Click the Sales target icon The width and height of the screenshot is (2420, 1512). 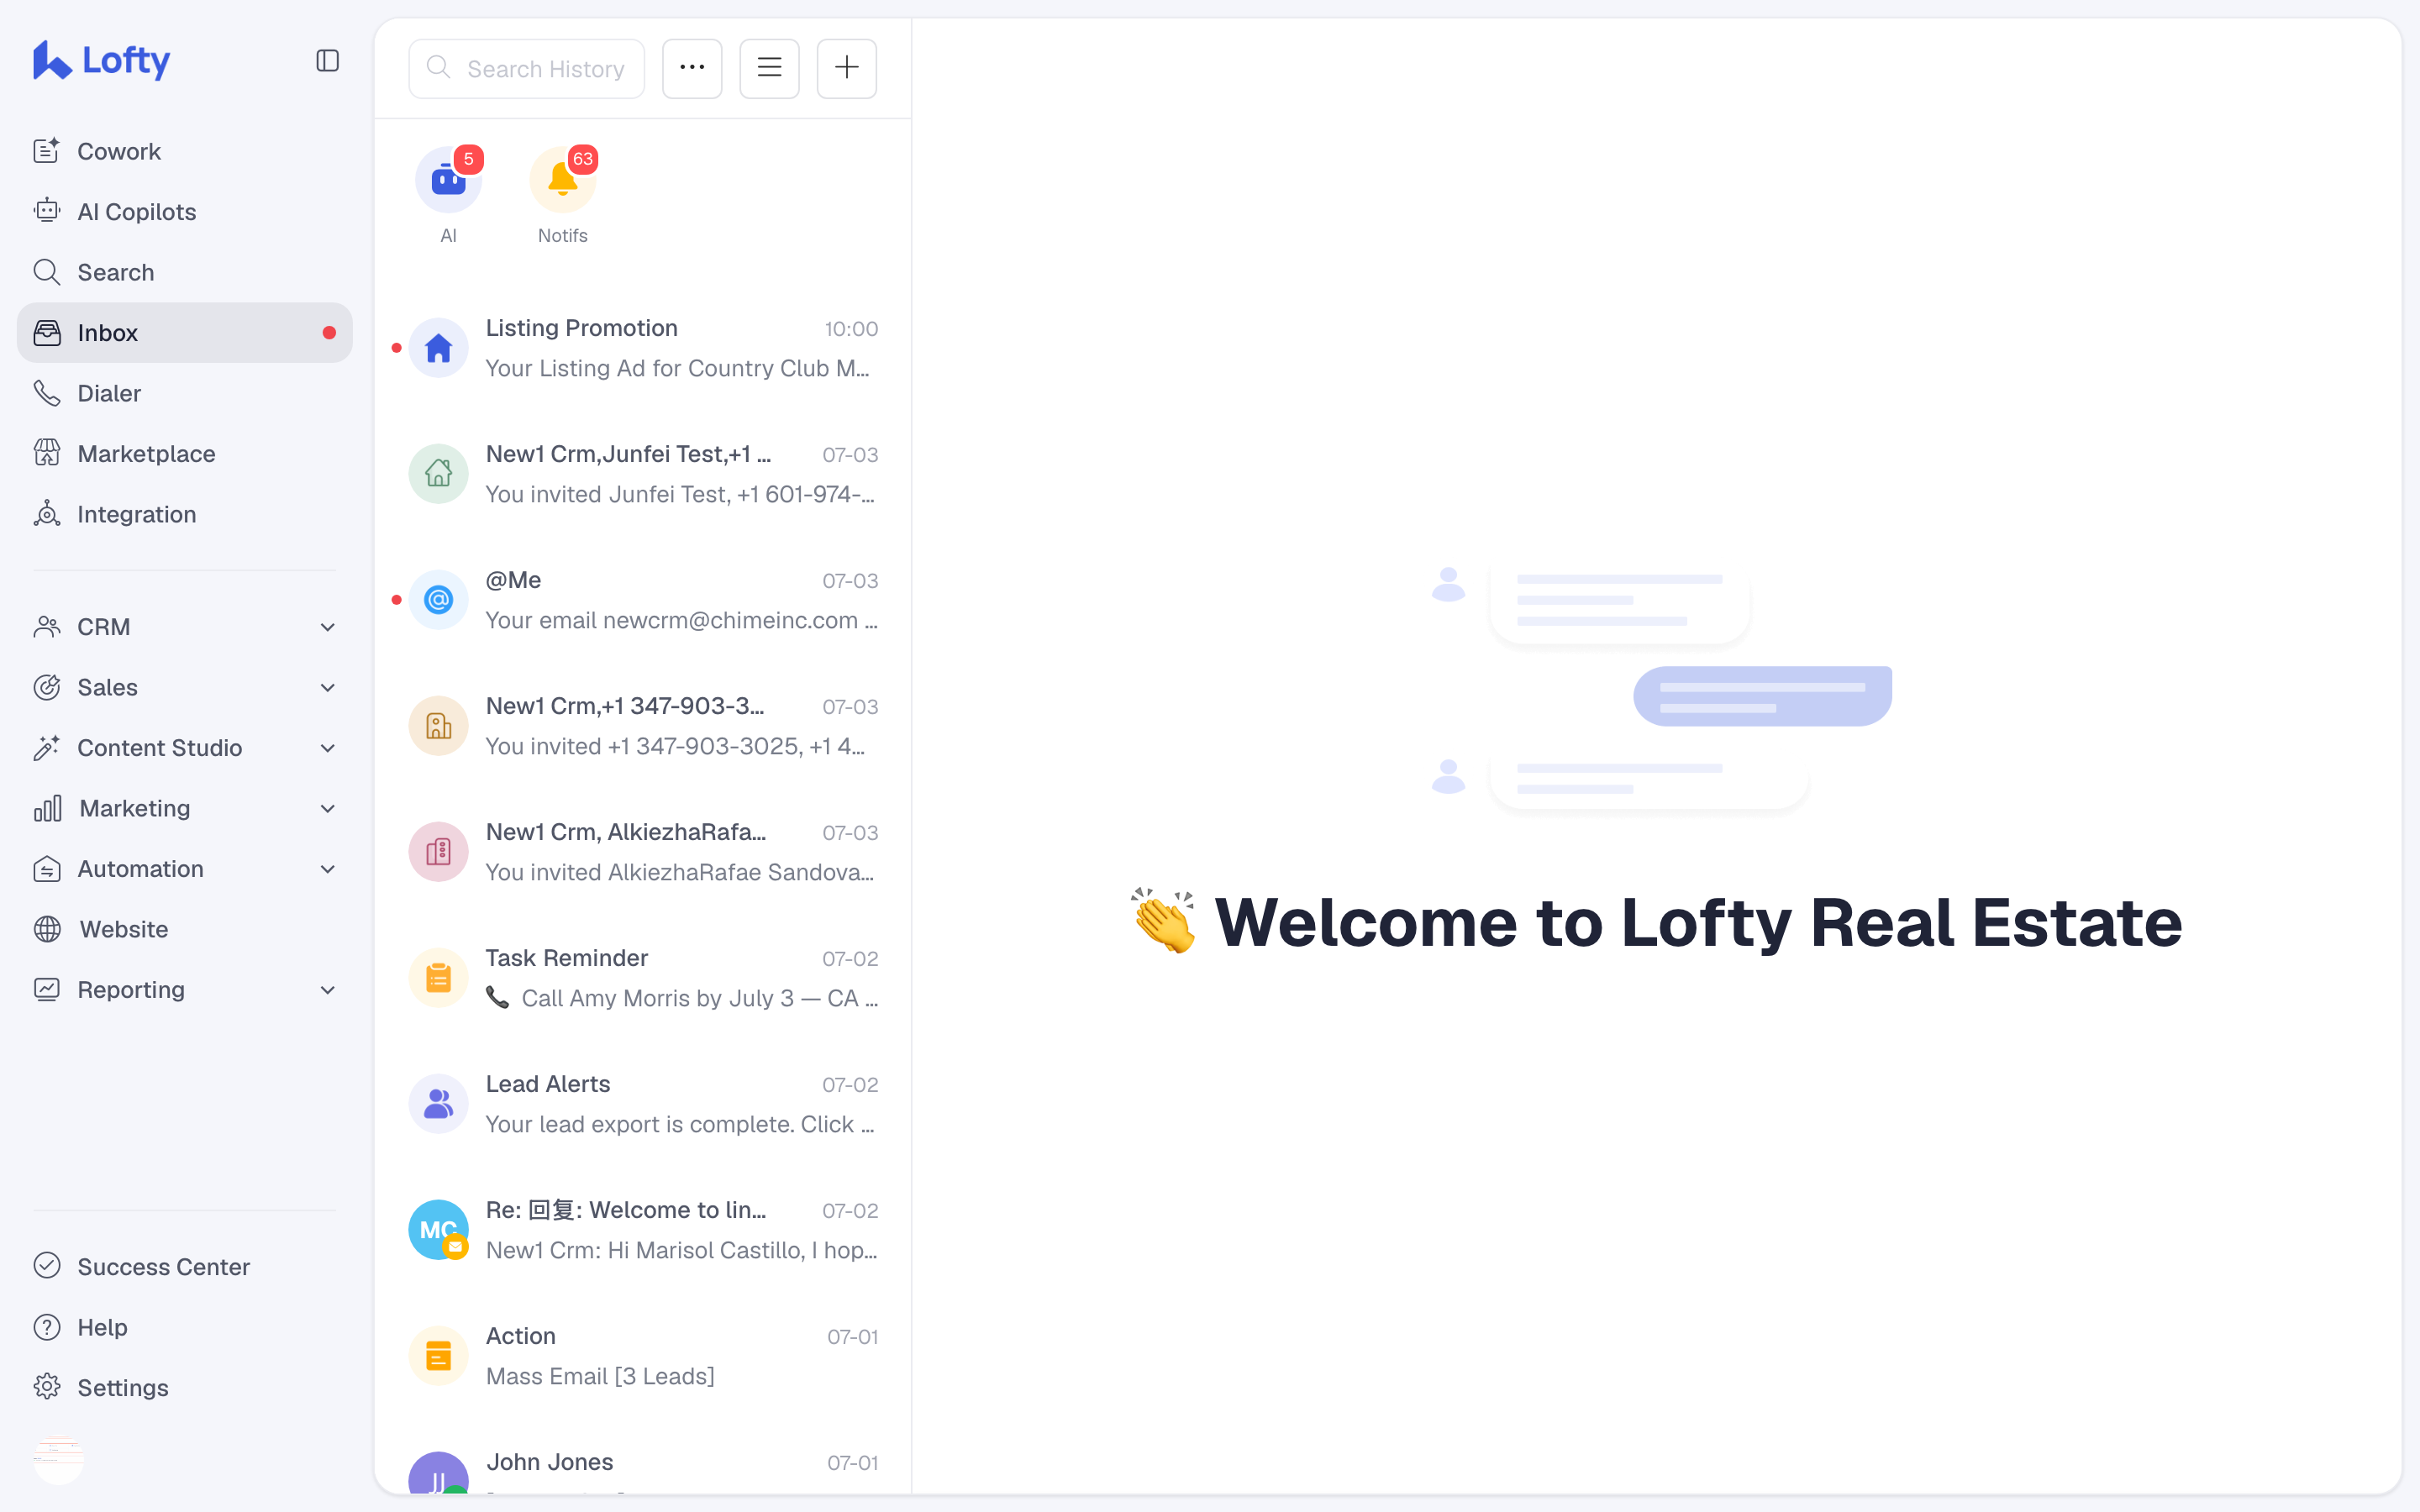[47, 688]
